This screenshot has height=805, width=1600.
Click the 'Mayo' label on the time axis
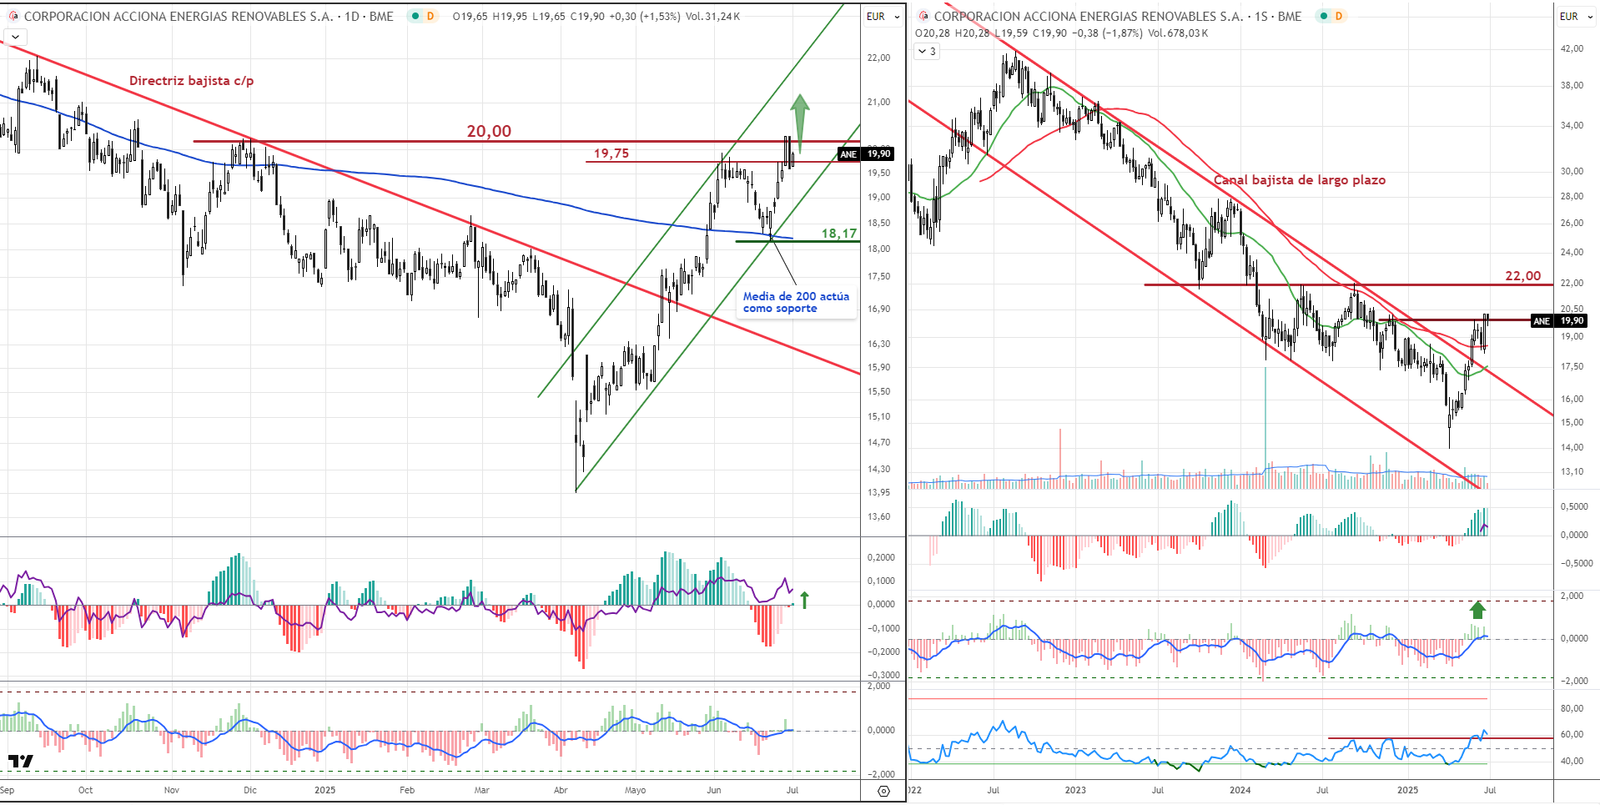tap(635, 790)
